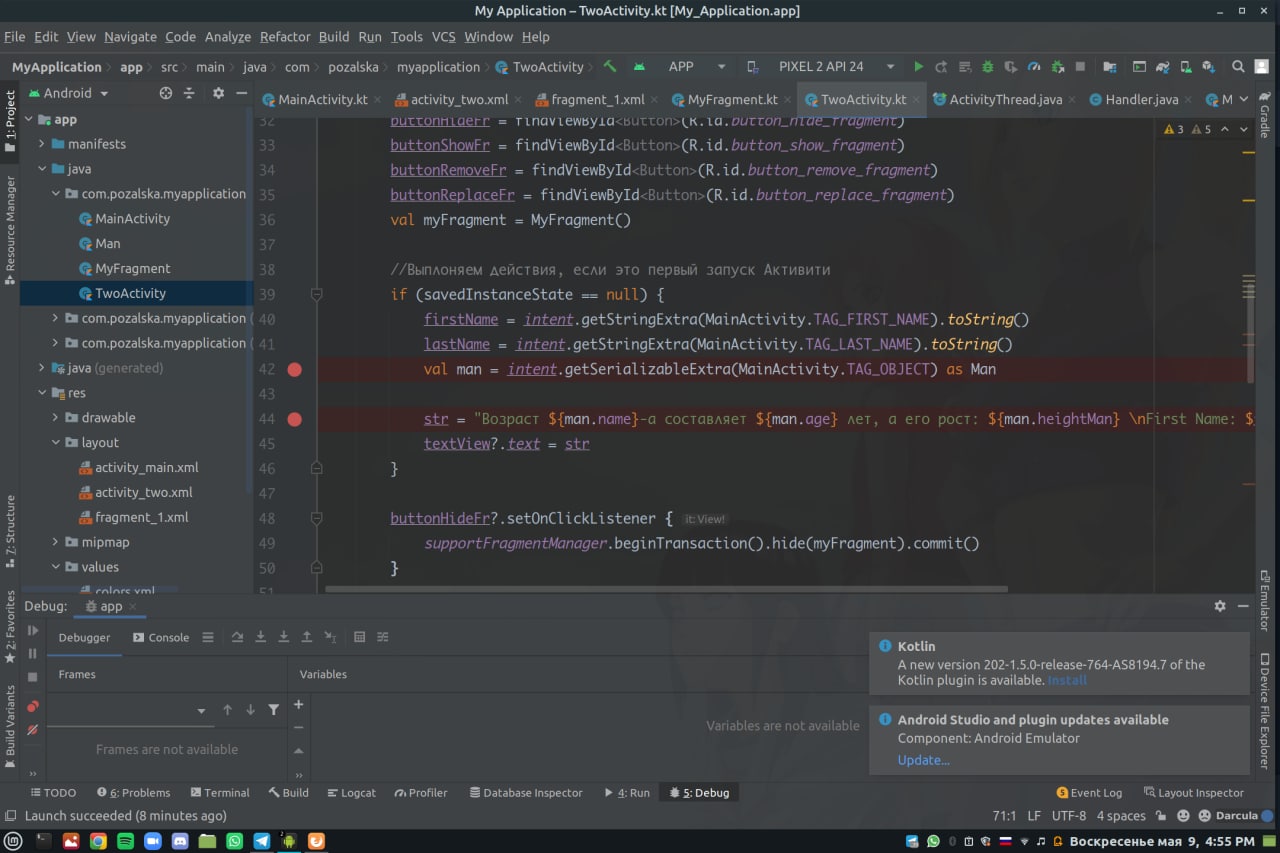This screenshot has width=1280, height=853.
Task: Collapse the res folder
Action: (x=42, y=393)
